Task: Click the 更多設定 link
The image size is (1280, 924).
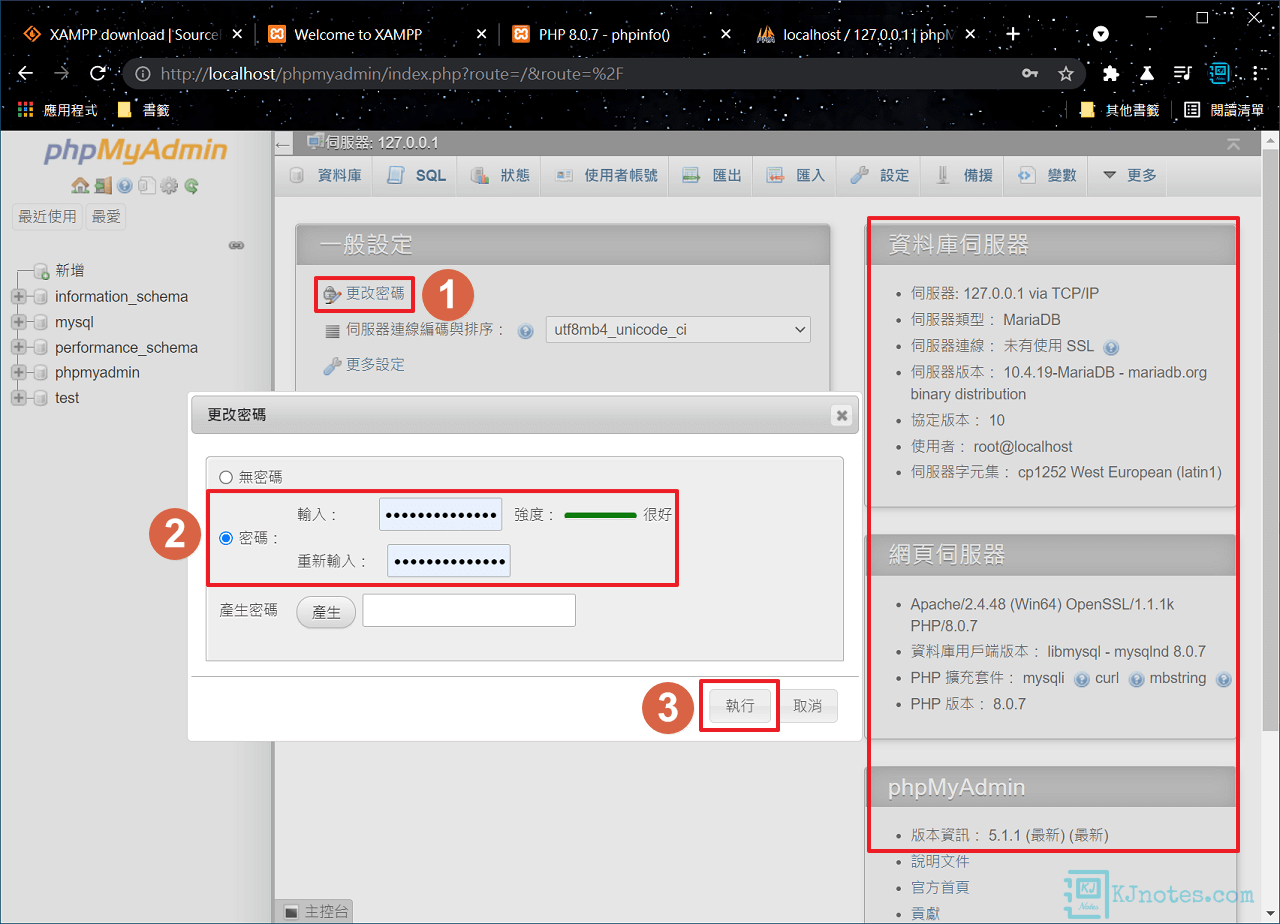Action: [375, 365]
